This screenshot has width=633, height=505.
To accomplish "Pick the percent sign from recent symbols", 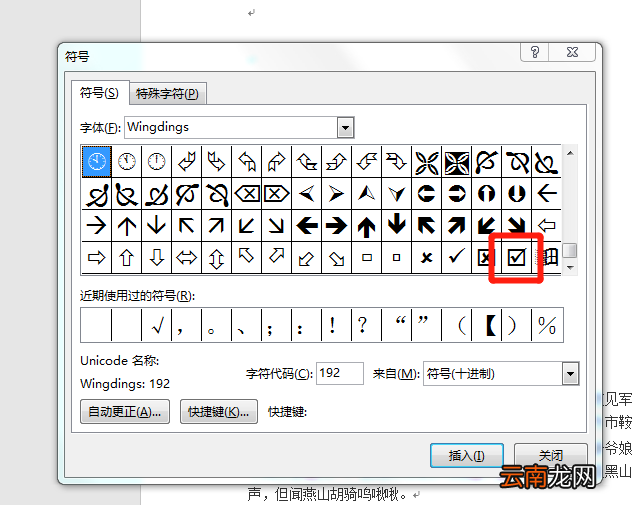I will [x=547, y=325].
